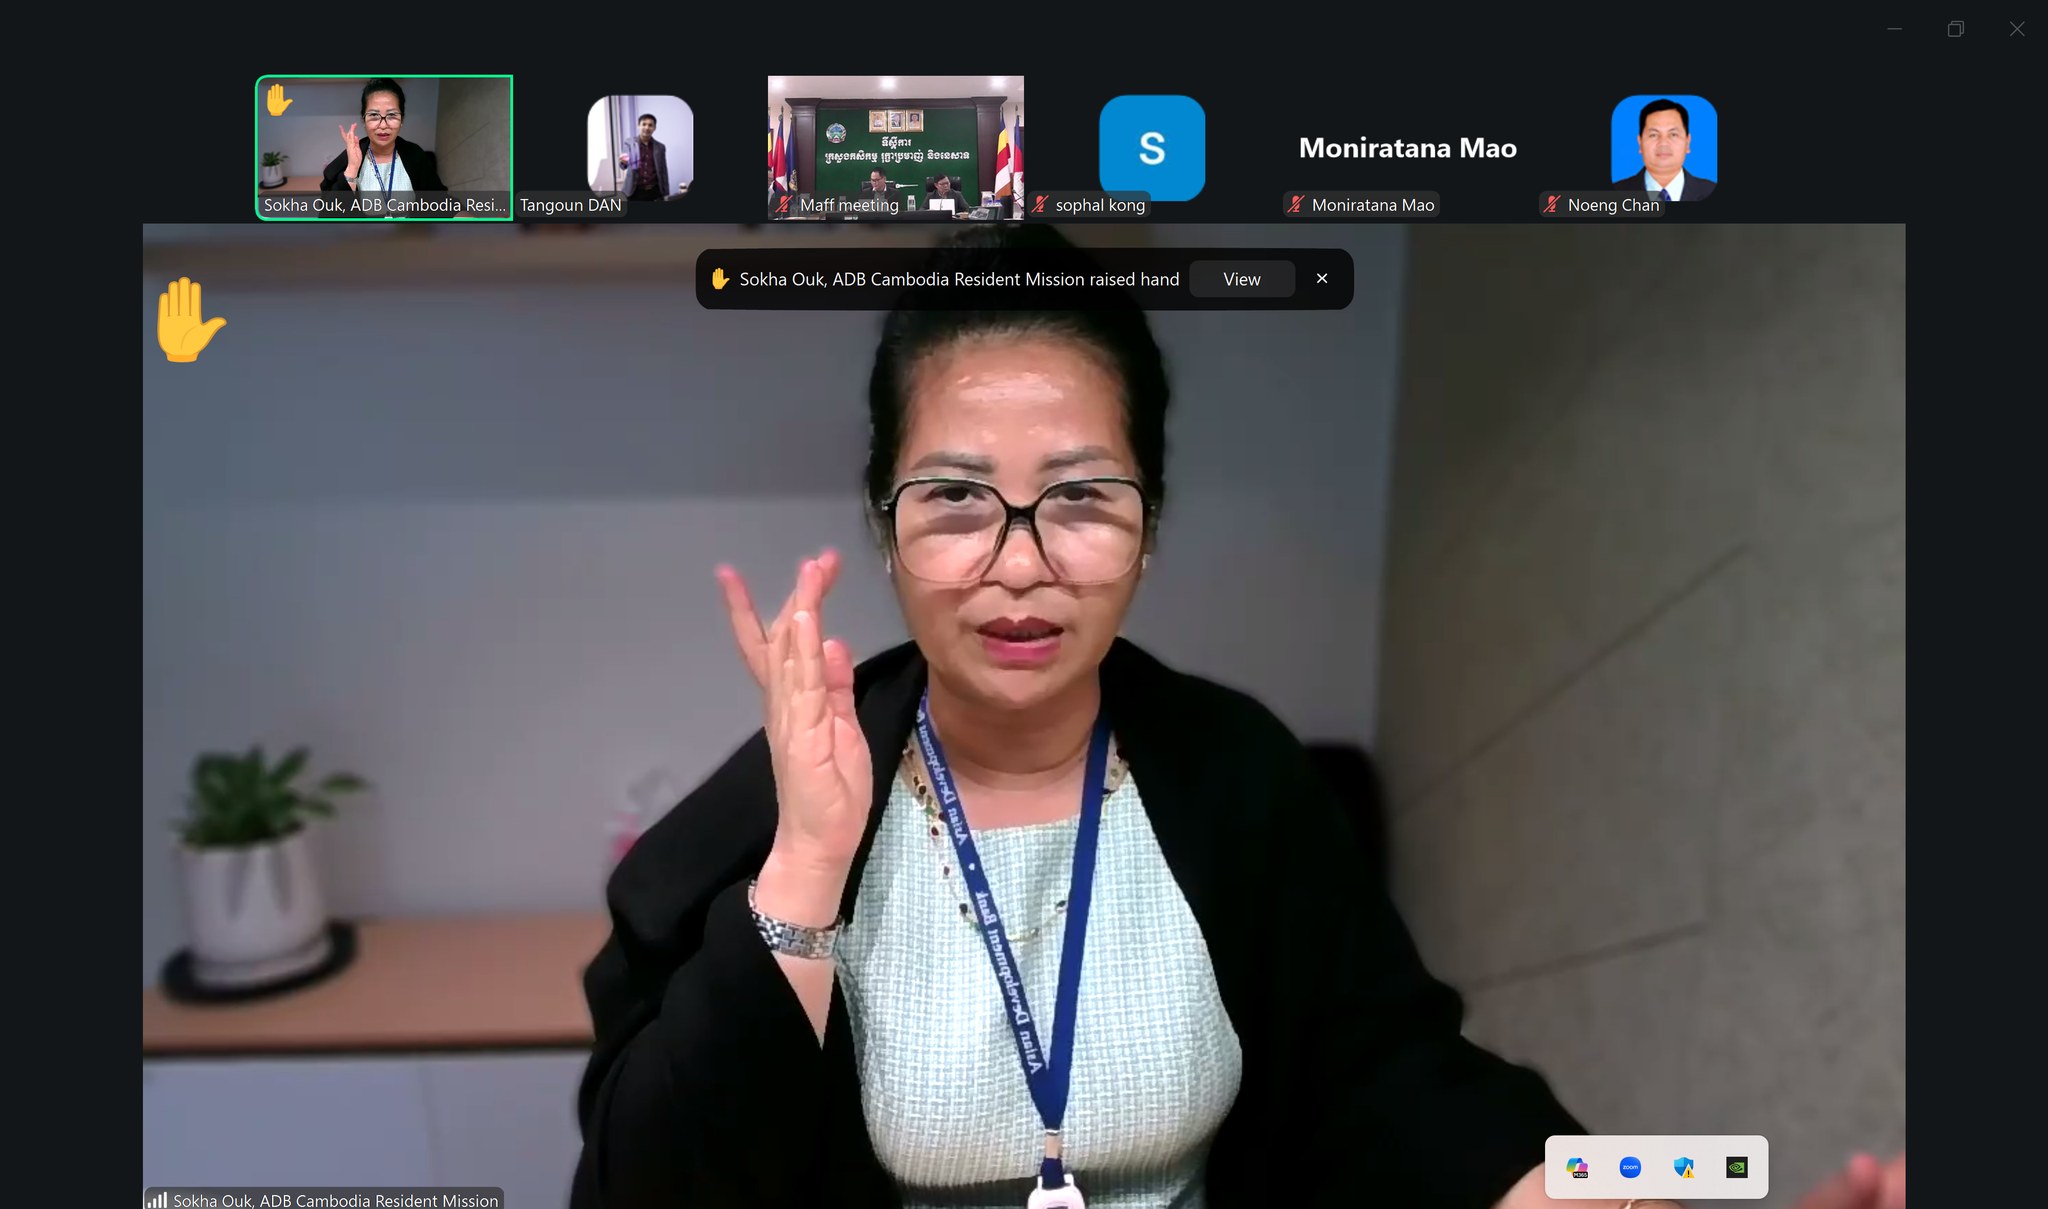Select the Maff meeting video tile
This screenshot has height=1209, width=2048.
895,140
